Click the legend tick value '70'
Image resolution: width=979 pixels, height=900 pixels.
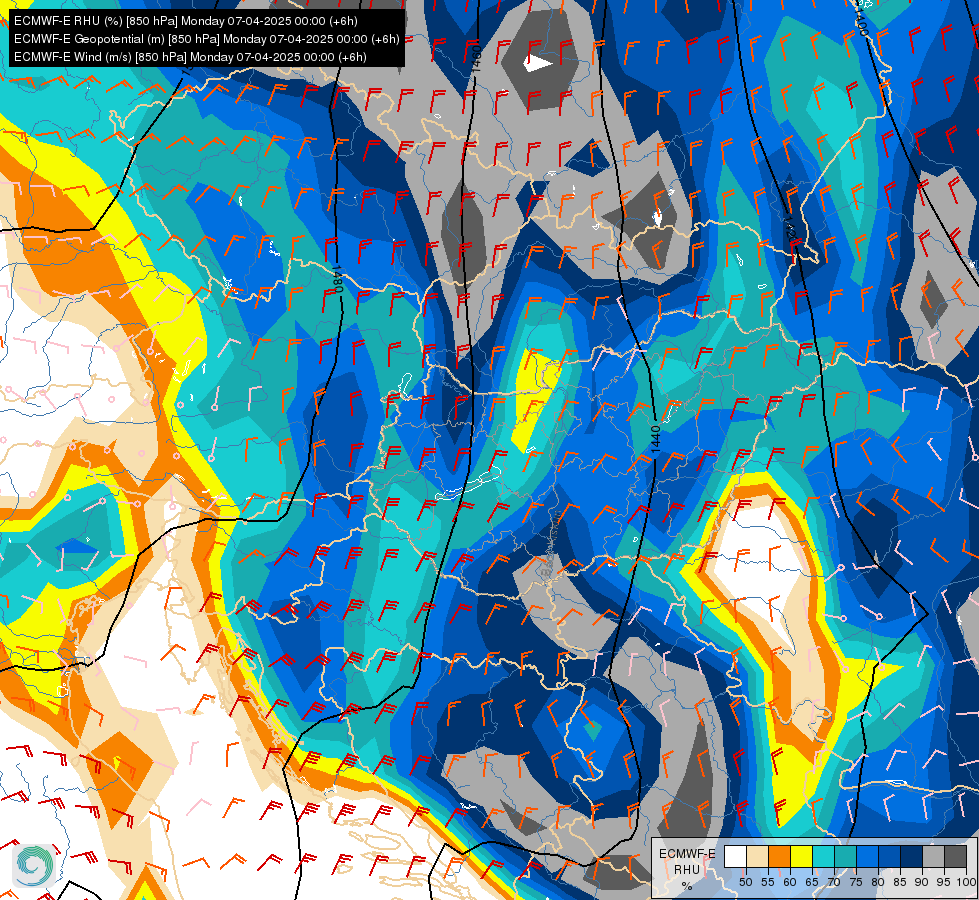click(x=834, y=882)
